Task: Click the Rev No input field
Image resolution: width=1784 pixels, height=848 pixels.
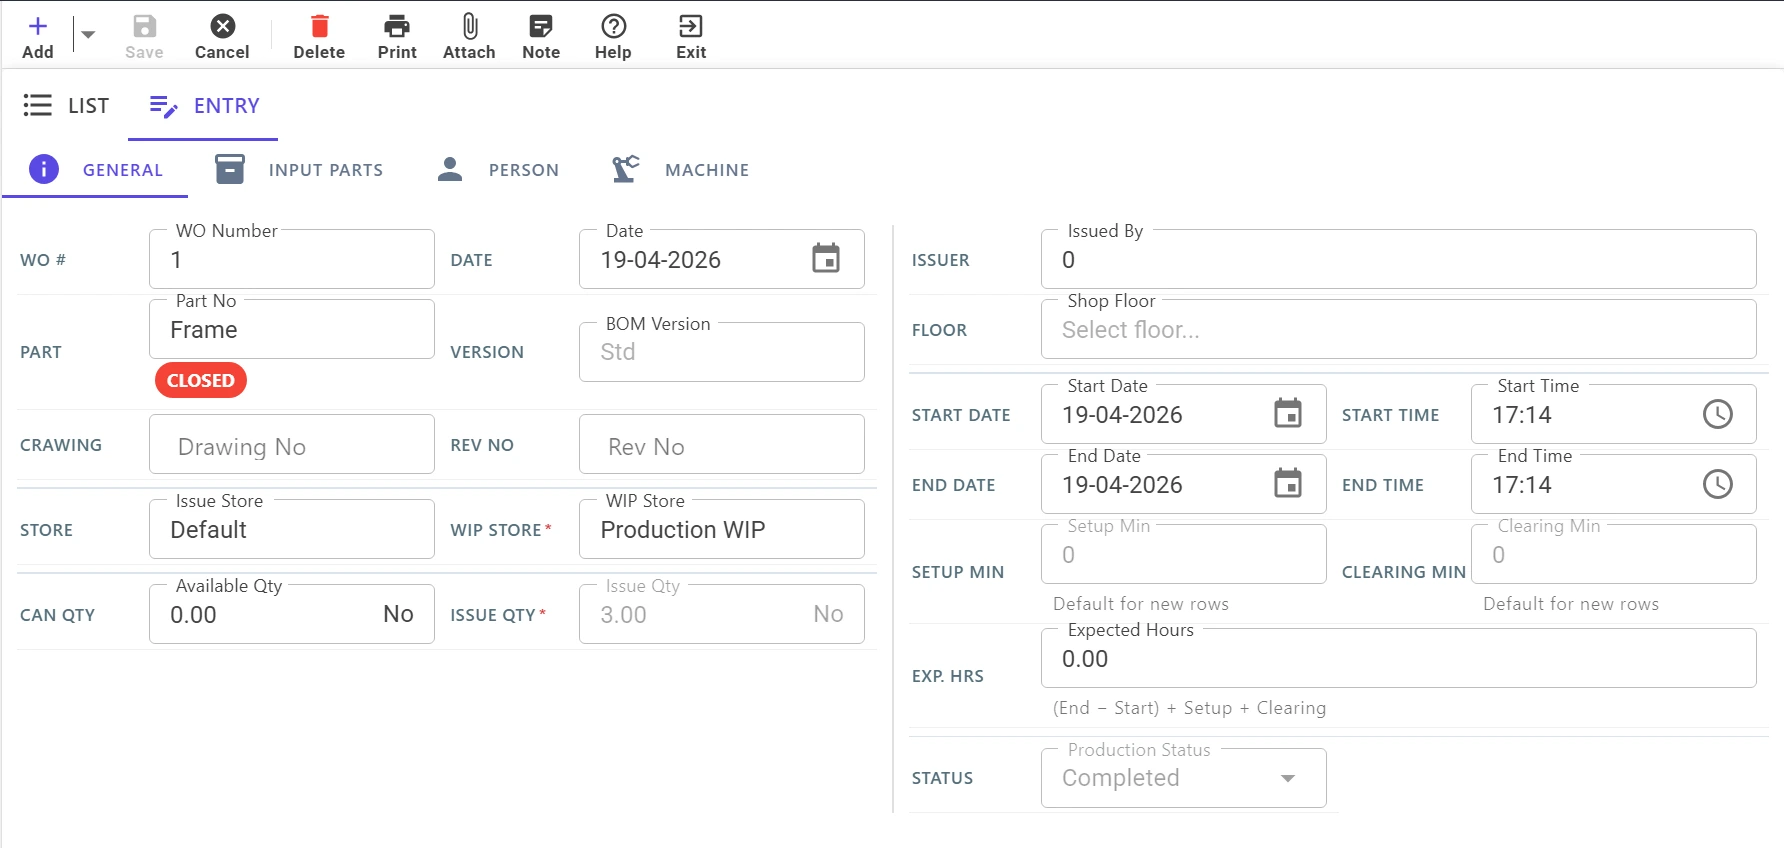Action: (x=722, y=445)
